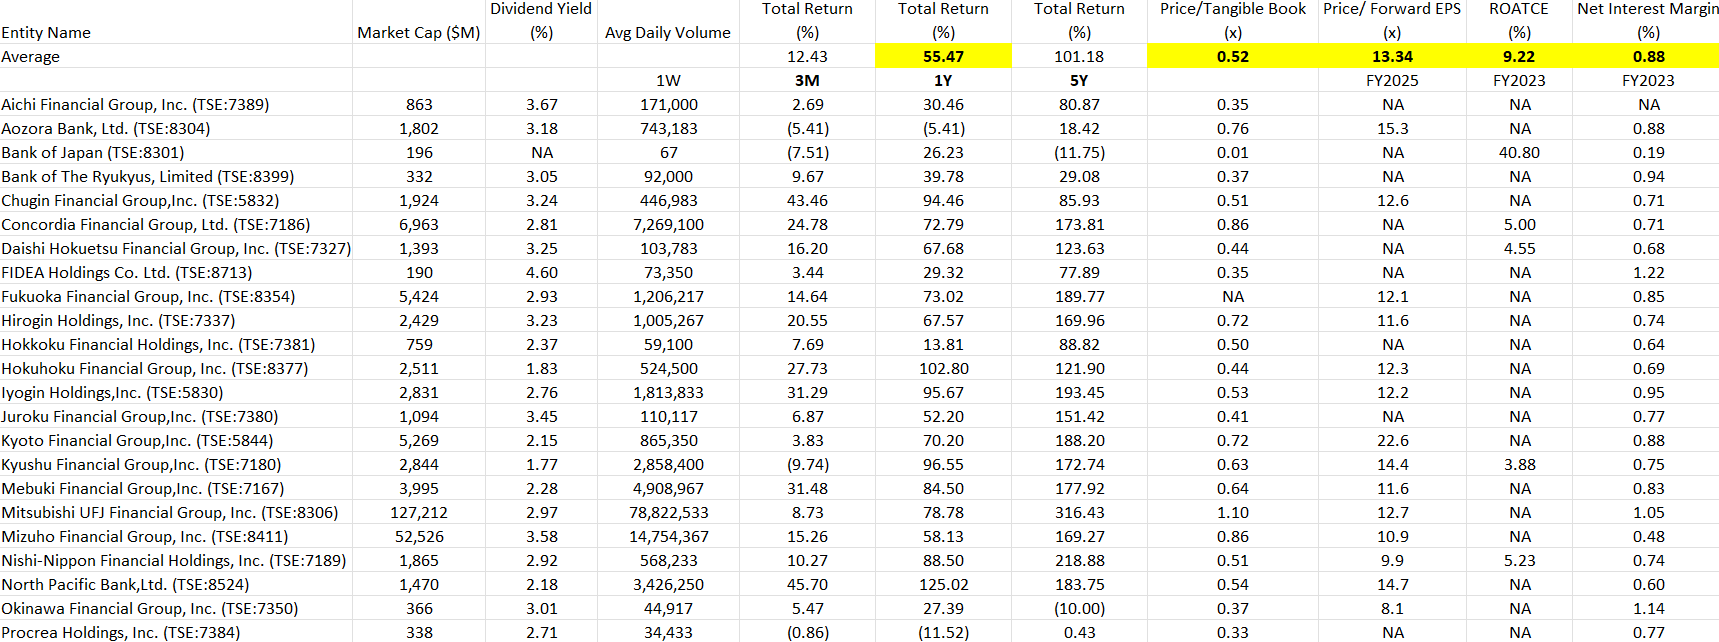
Task: Select the highlighted ROATCE average 9.22
Action: [1519, 57]
